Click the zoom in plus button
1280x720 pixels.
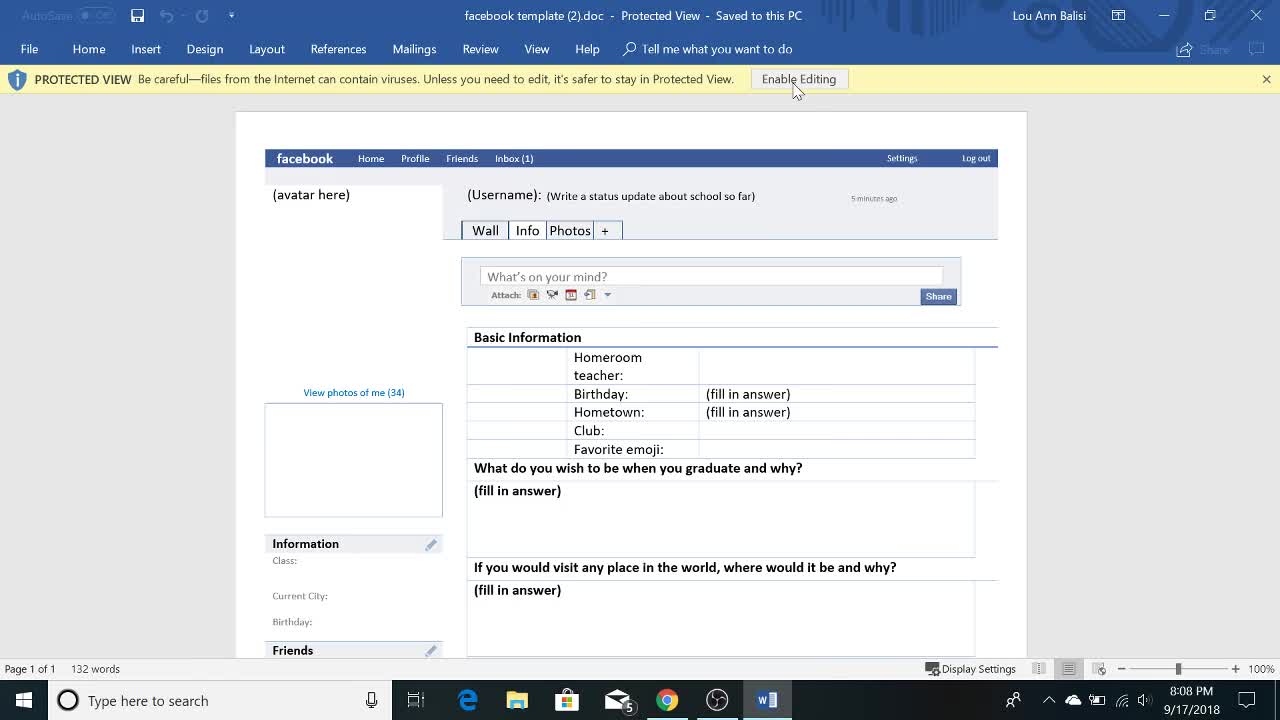[1236, 669]
